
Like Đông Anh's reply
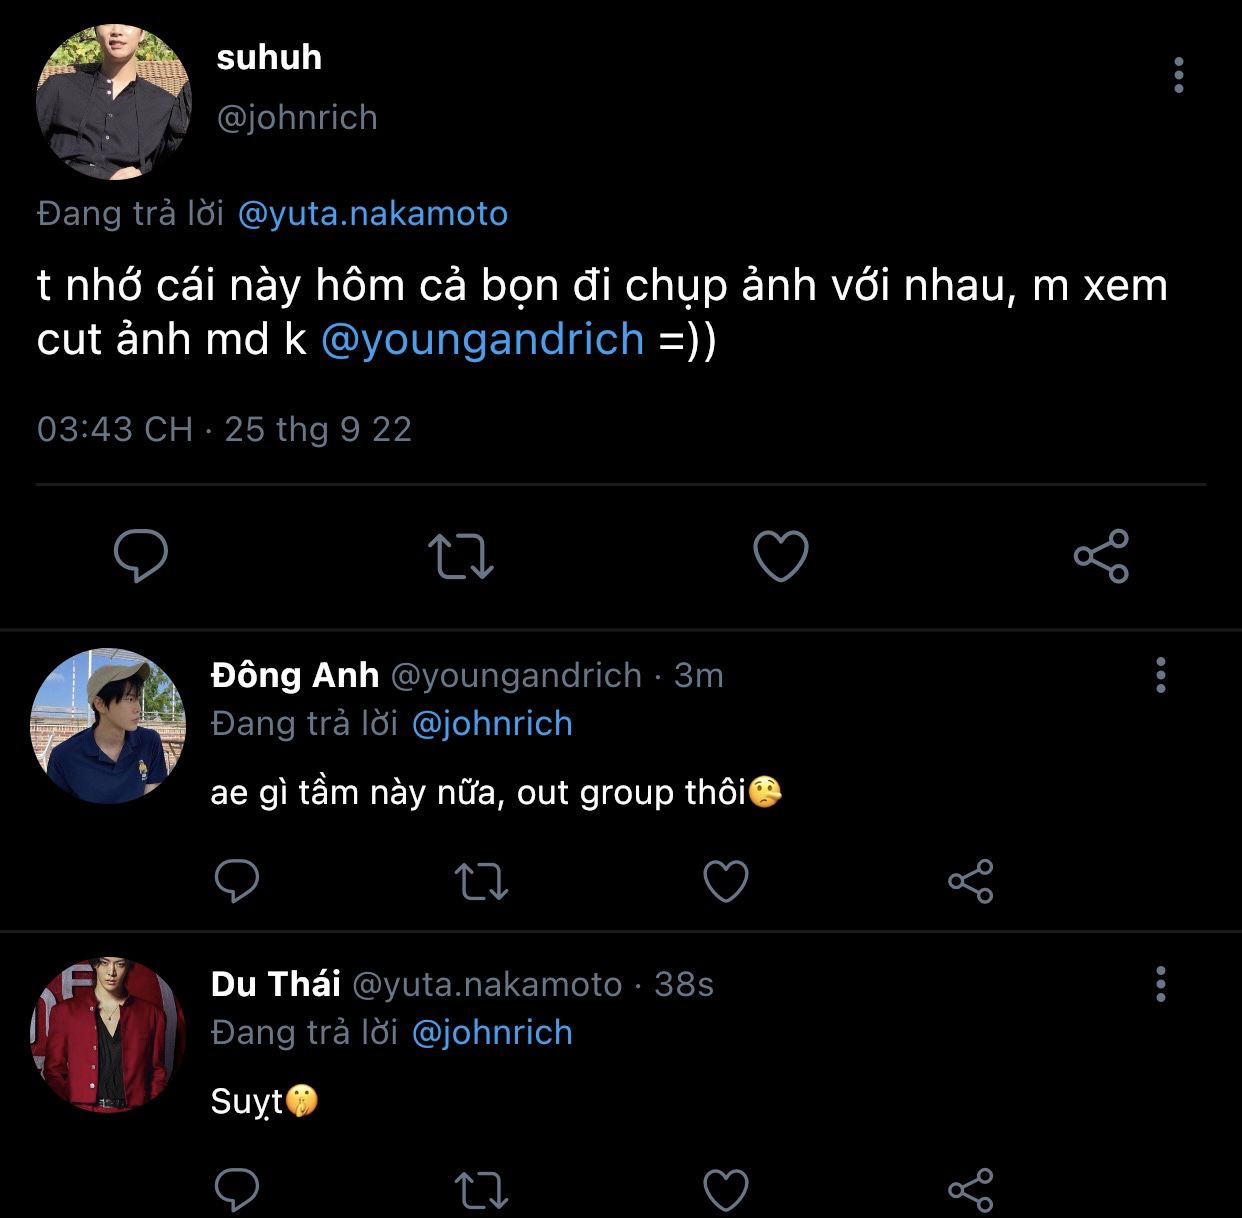coord(726,881)
